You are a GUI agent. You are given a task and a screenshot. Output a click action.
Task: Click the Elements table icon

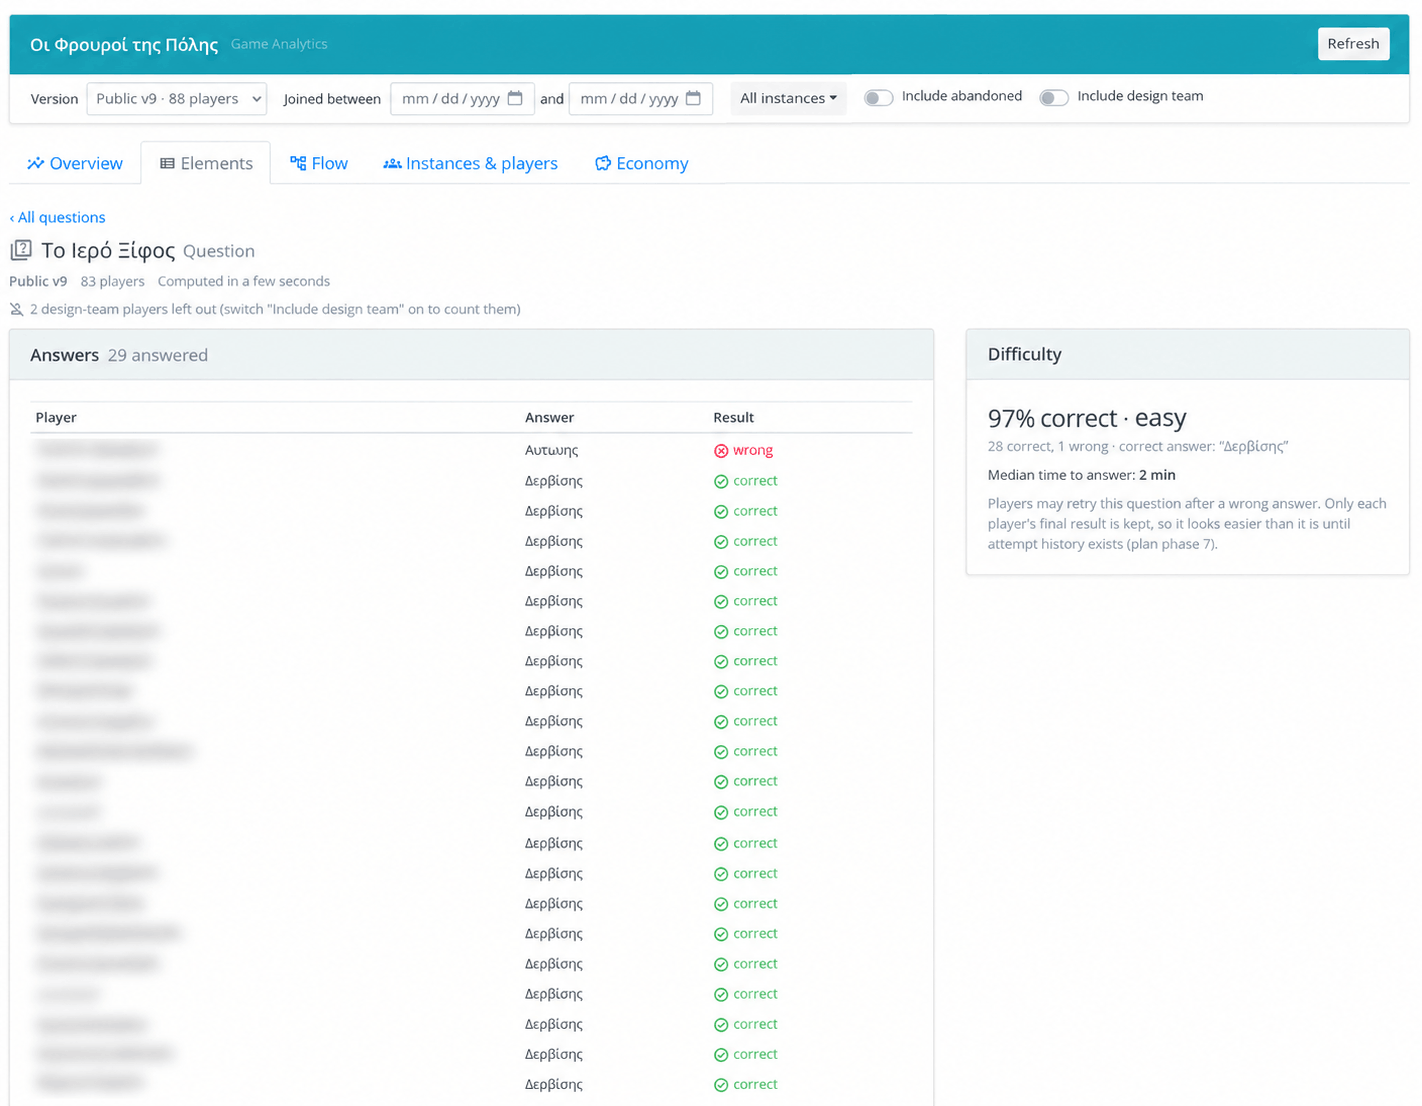coord(167,163)
